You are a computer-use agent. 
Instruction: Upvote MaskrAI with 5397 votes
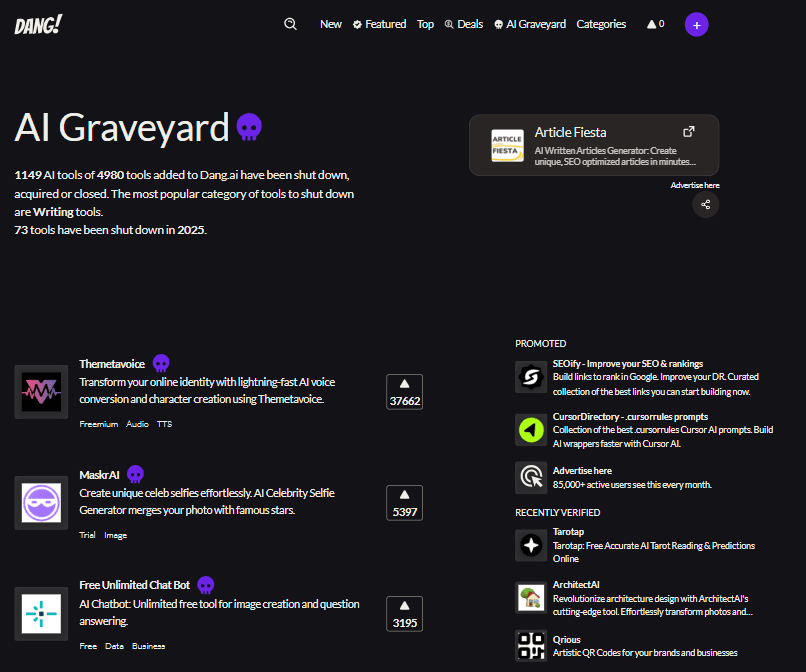(404, 503)
